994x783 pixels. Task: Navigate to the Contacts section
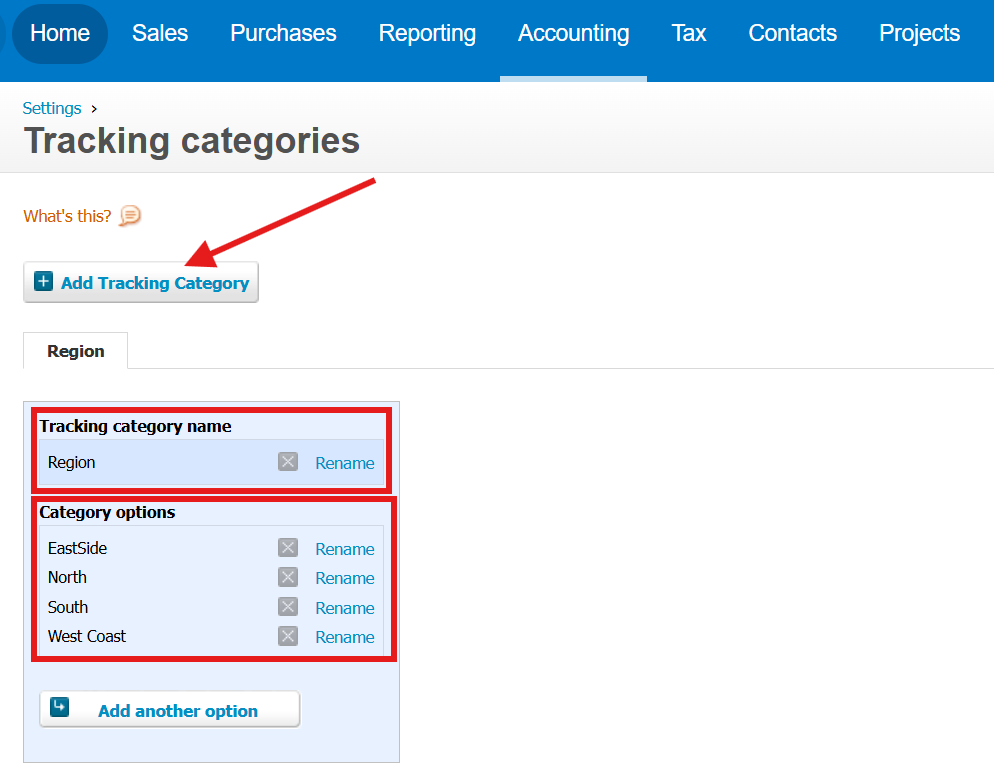[x=792, y=33]
